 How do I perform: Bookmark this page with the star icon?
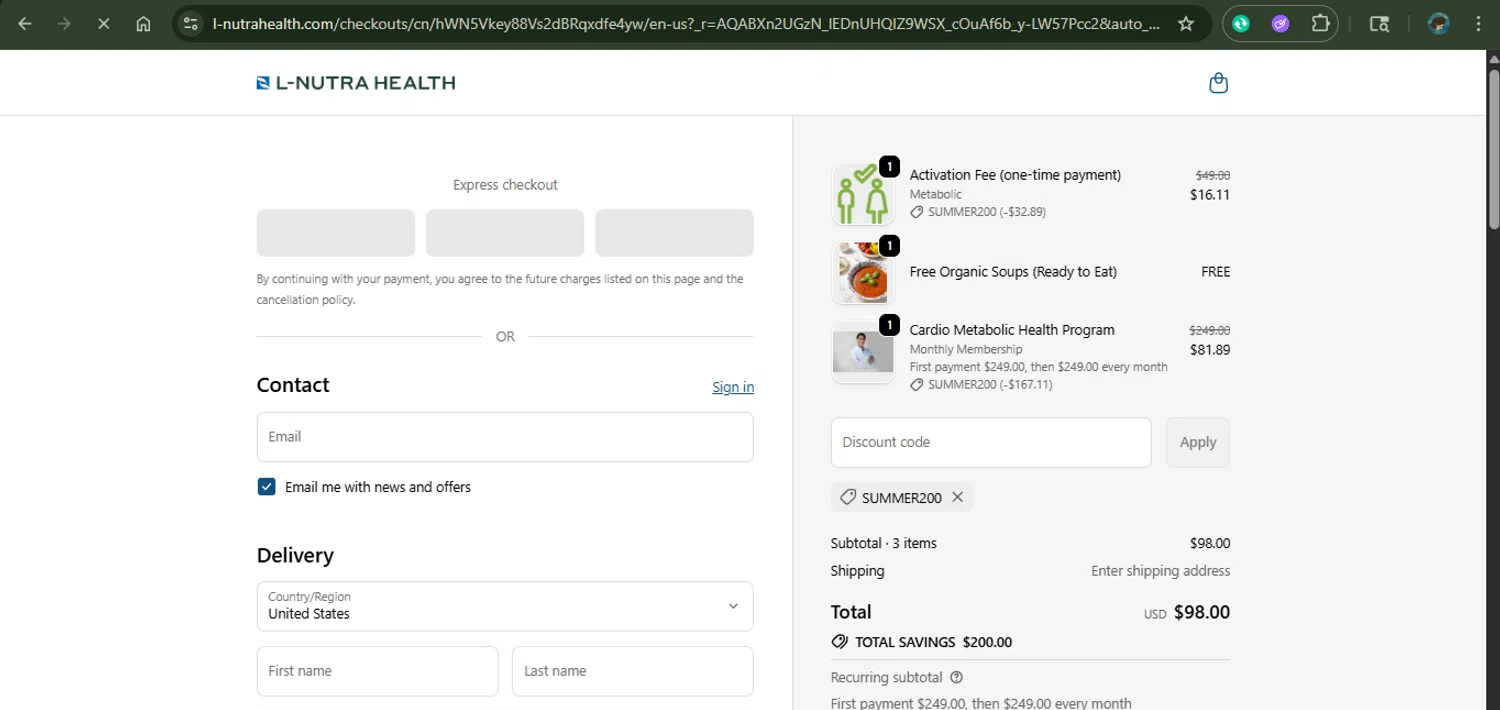(x=1186, y=24)
